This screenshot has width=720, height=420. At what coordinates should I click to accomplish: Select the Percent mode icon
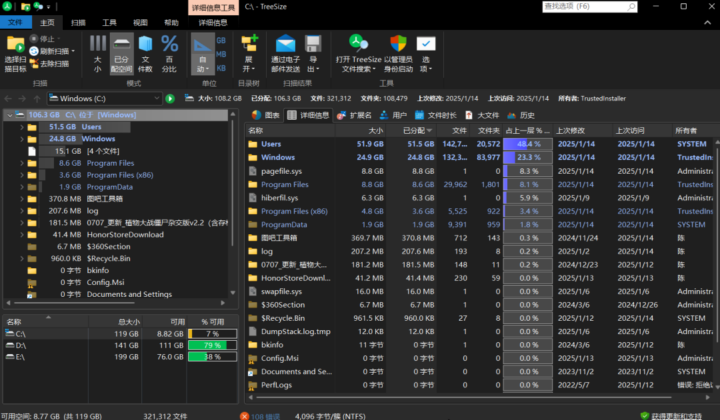169,44
